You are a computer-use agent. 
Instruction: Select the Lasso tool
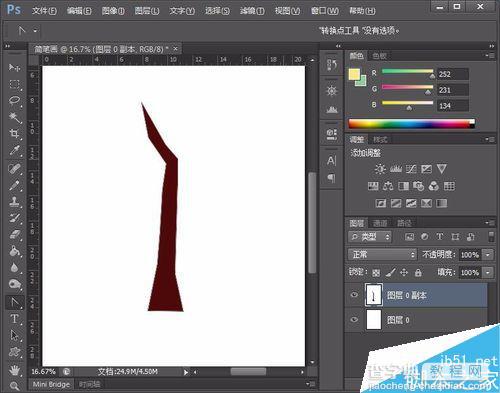(14, 100)
